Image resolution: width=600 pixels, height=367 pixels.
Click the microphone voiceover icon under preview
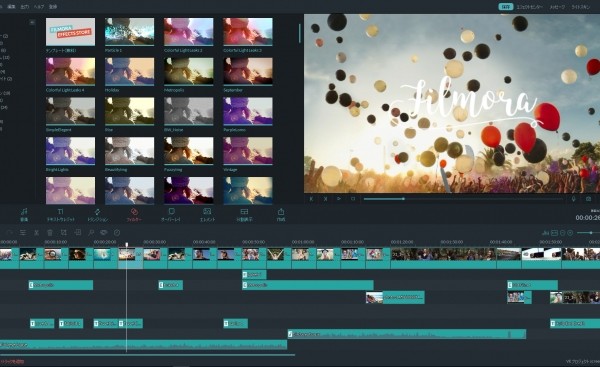(574, 199)
